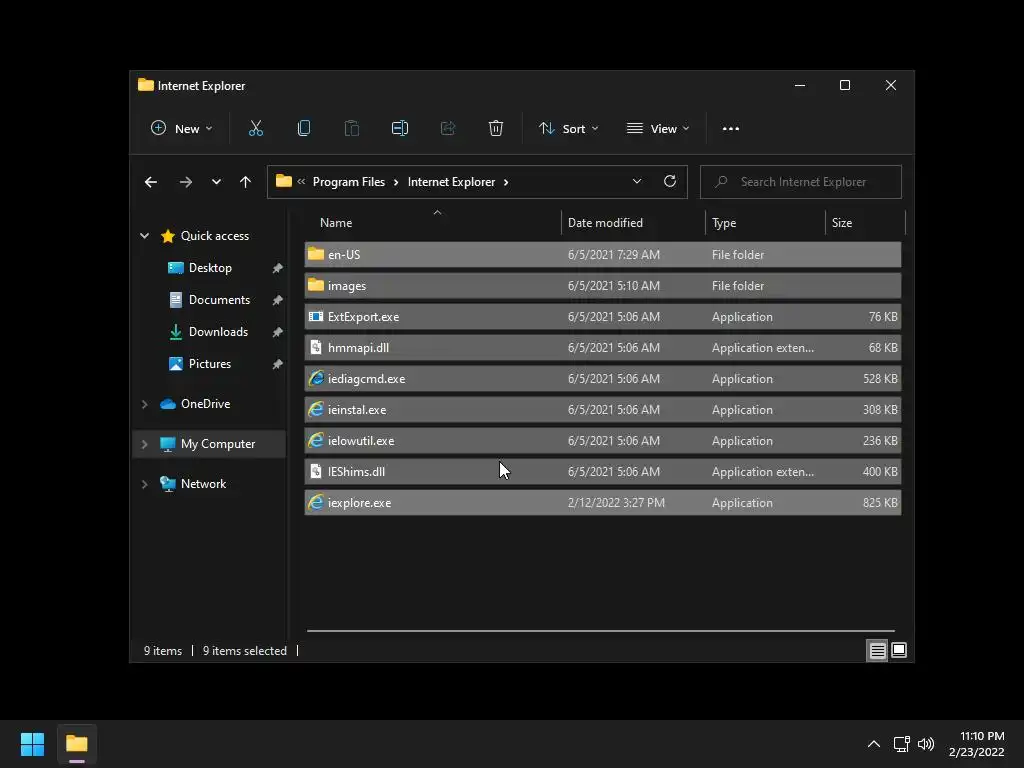The height and width of the screenshot is (768, 1024).
Task: Sort by Date modified column header
Action: pyautogui.click(x=633, y=223)
